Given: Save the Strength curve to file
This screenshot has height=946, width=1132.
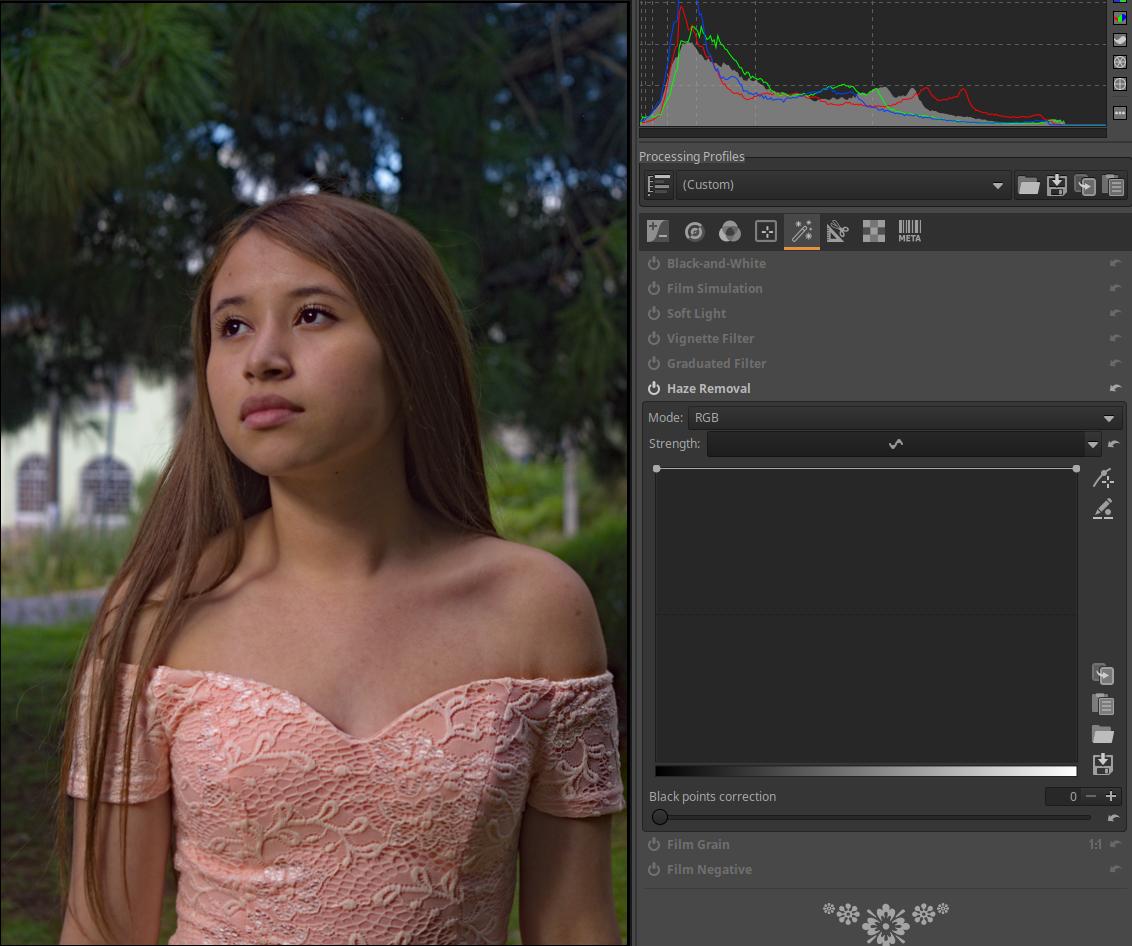Looking at the screenshot, I should pos(1103,765).
